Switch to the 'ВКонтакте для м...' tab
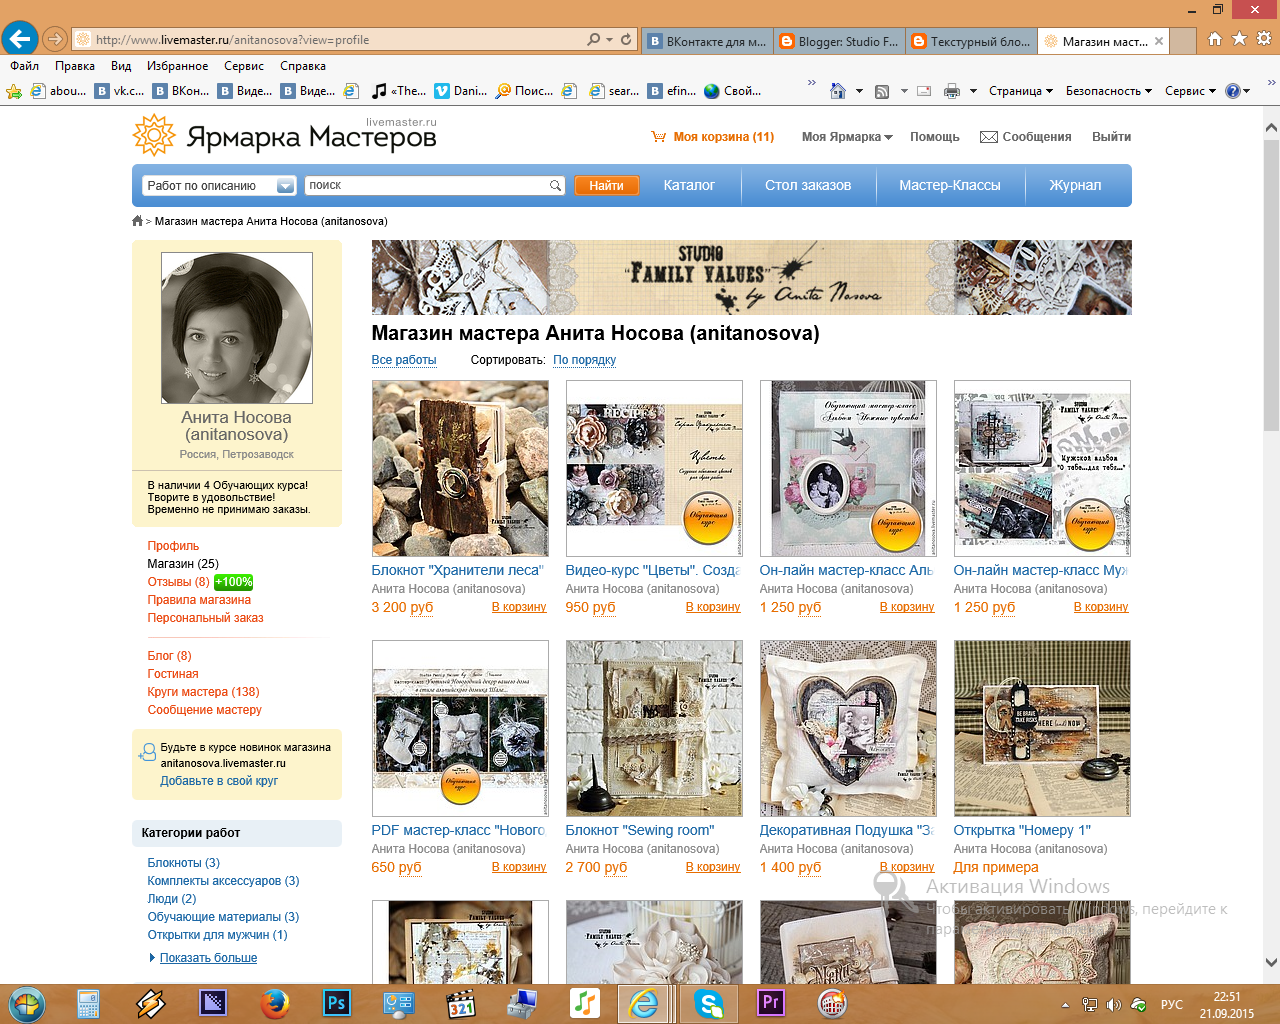Screen dimensions: 1280x1024 706,41
